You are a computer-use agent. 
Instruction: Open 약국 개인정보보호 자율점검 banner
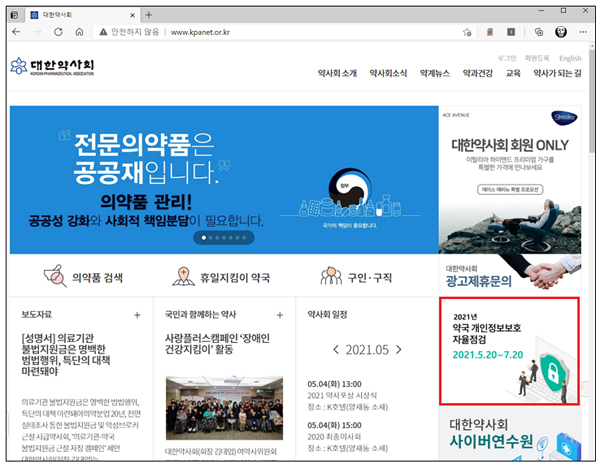click(x=509, y=351)
